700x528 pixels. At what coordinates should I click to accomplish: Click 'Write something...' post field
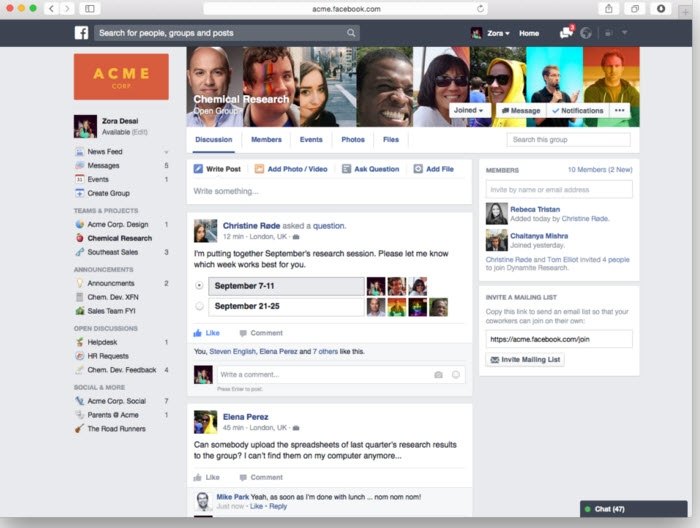(329, 191)
